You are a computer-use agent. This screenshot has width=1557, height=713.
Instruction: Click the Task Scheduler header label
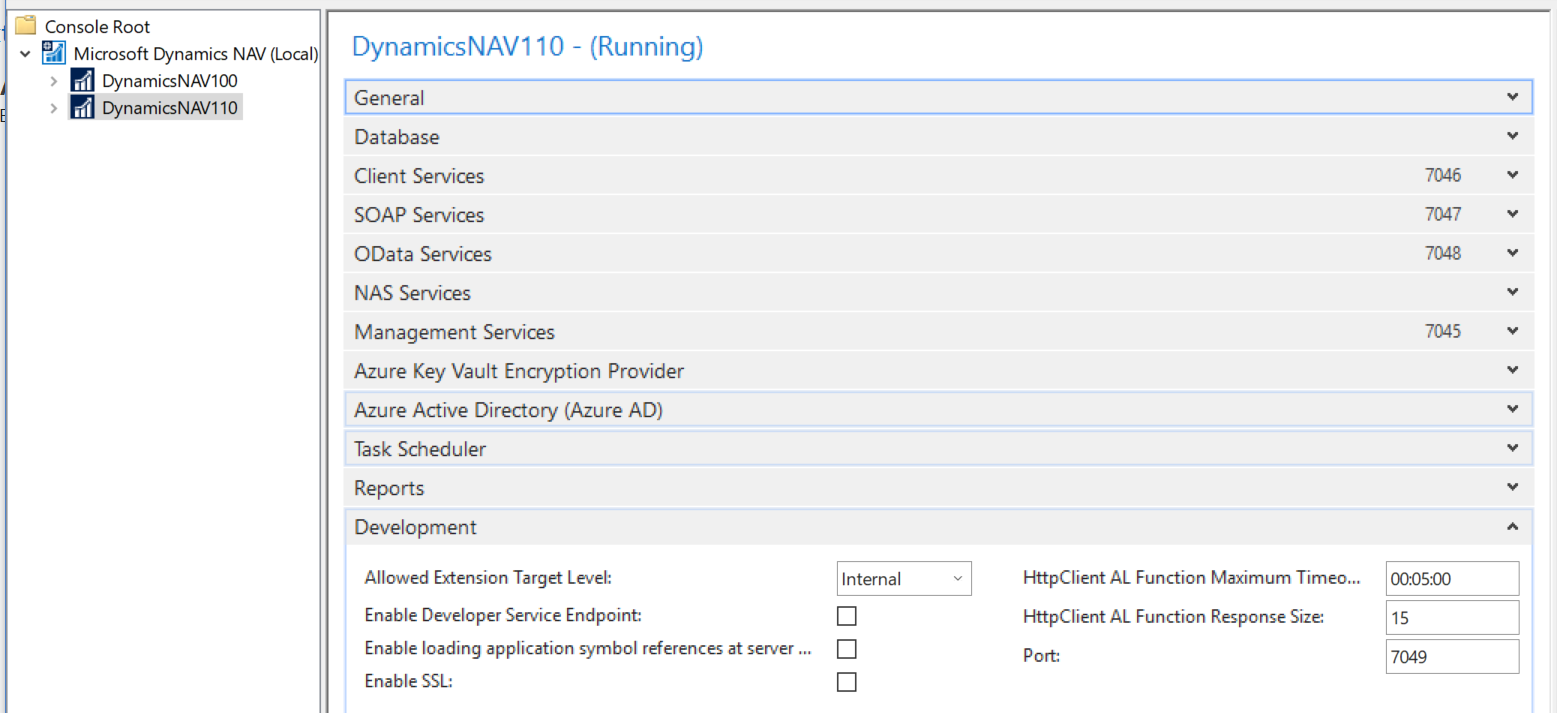tap(420, 449)
